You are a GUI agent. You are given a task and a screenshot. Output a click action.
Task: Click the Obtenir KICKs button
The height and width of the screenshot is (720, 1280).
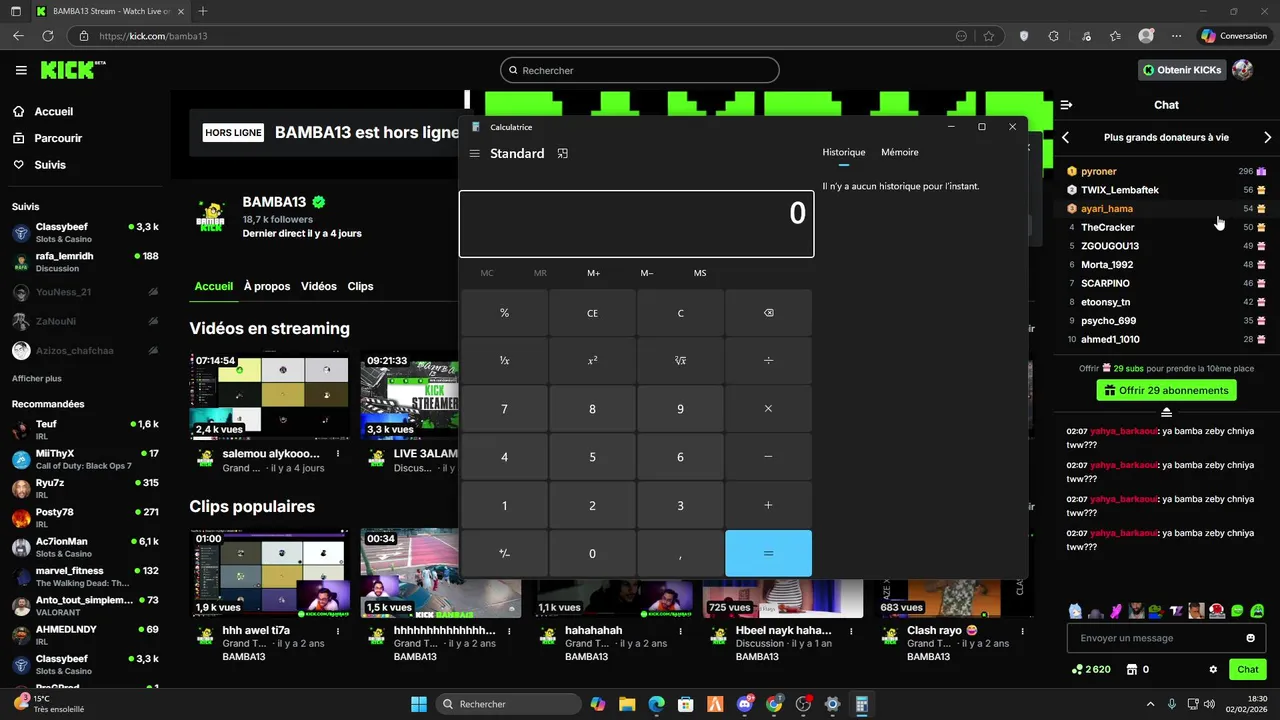click(1182, 70)
